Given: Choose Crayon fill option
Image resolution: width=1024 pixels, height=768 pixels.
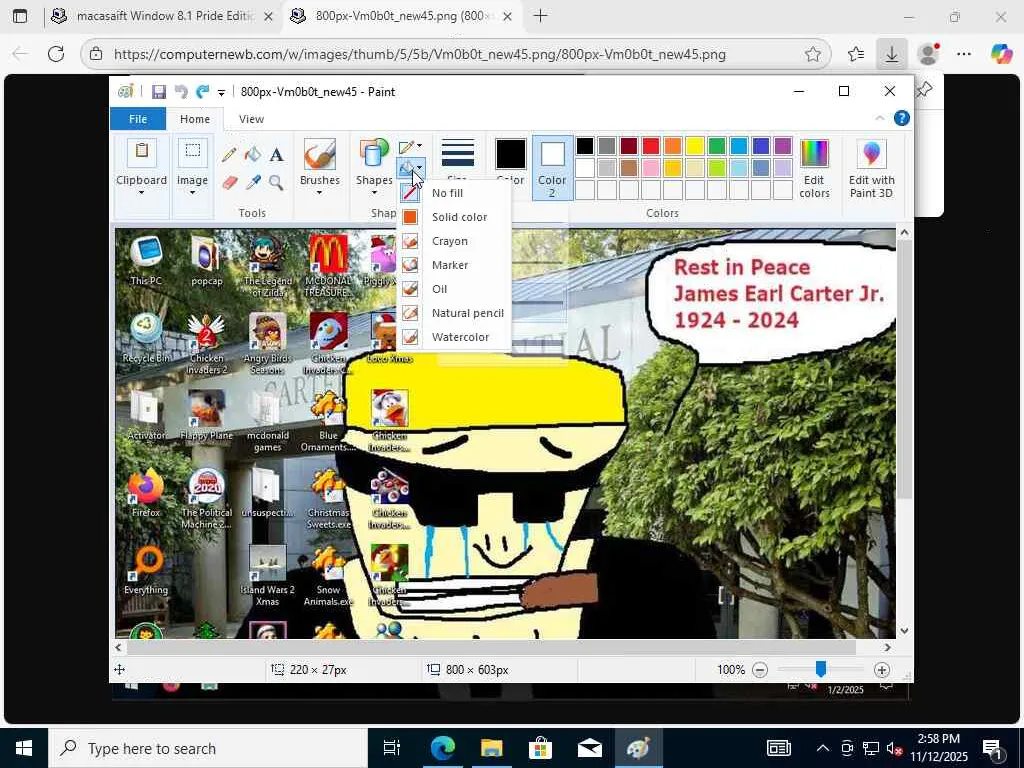Looking at the screenshot, I should (454, 242).
